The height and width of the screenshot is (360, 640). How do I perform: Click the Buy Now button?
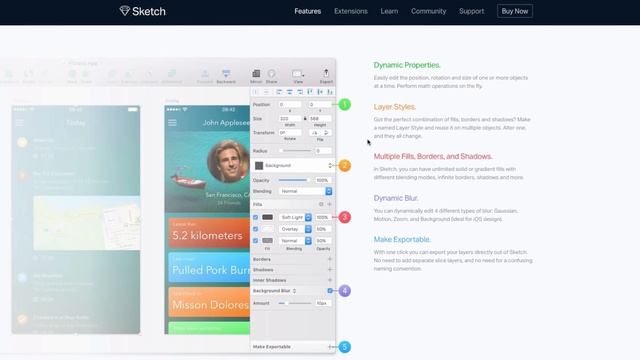(x=515, y=11)
